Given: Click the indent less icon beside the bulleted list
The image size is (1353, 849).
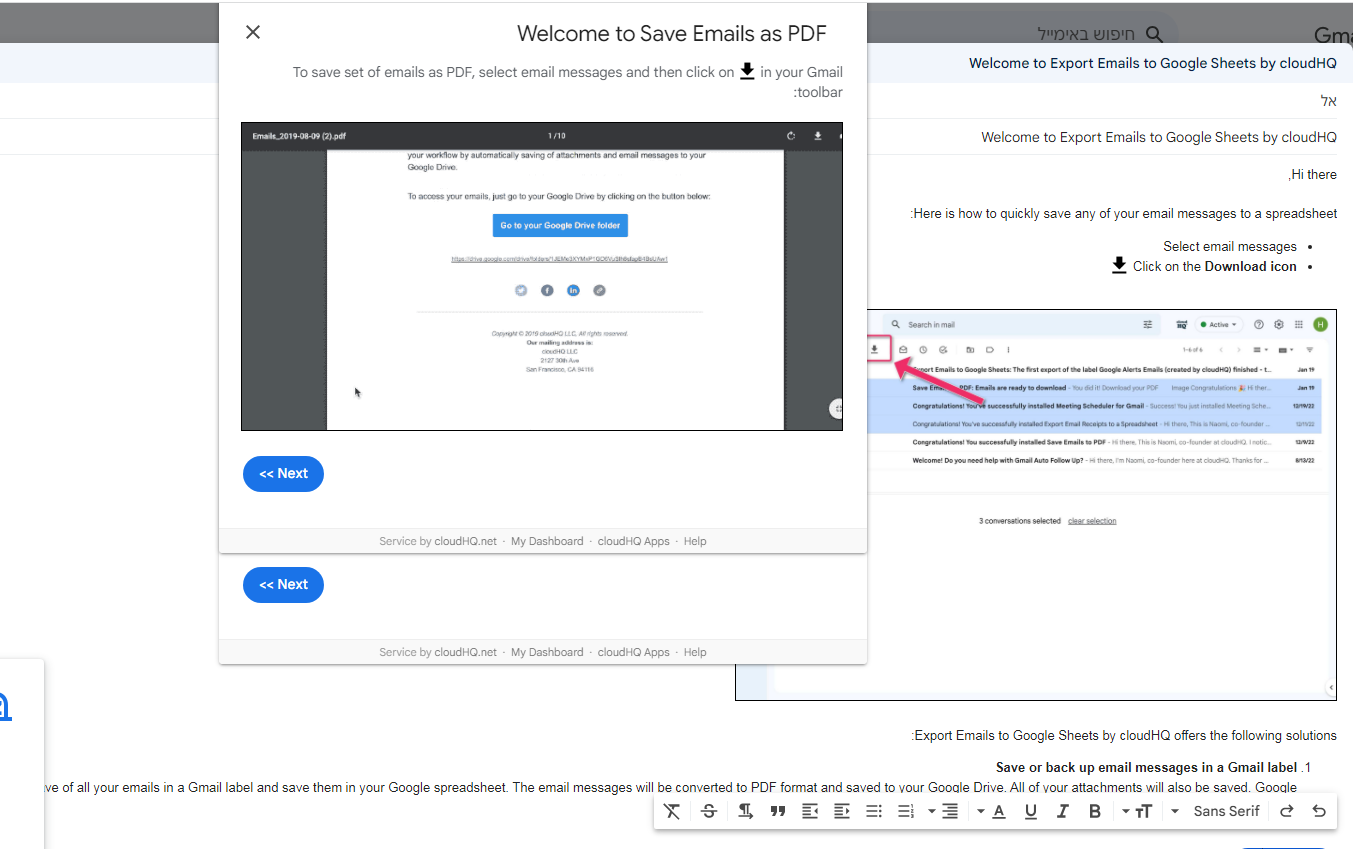Looking at the screenshot, I should [842, 811].
